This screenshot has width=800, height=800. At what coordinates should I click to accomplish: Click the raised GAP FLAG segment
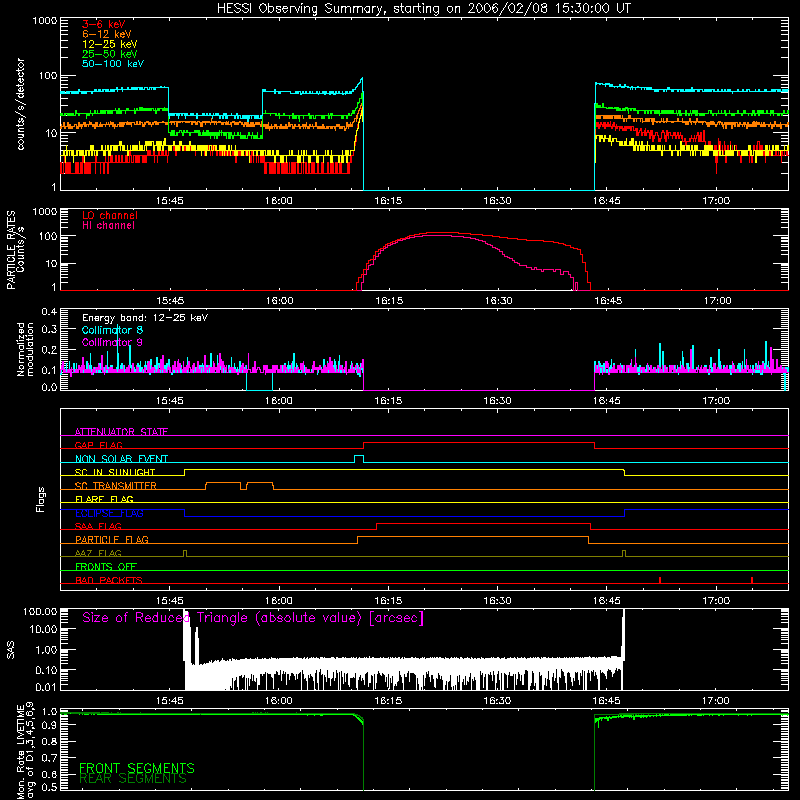tap(479, 443)
